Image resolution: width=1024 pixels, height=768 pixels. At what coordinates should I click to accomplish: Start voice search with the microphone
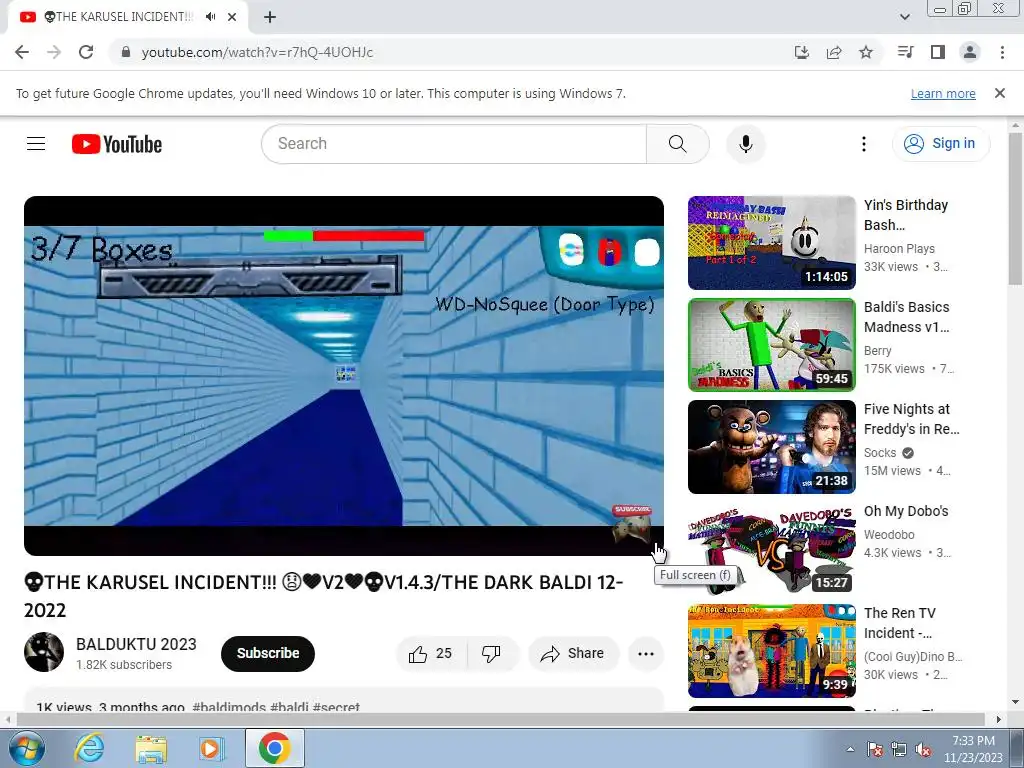[746, 144]
